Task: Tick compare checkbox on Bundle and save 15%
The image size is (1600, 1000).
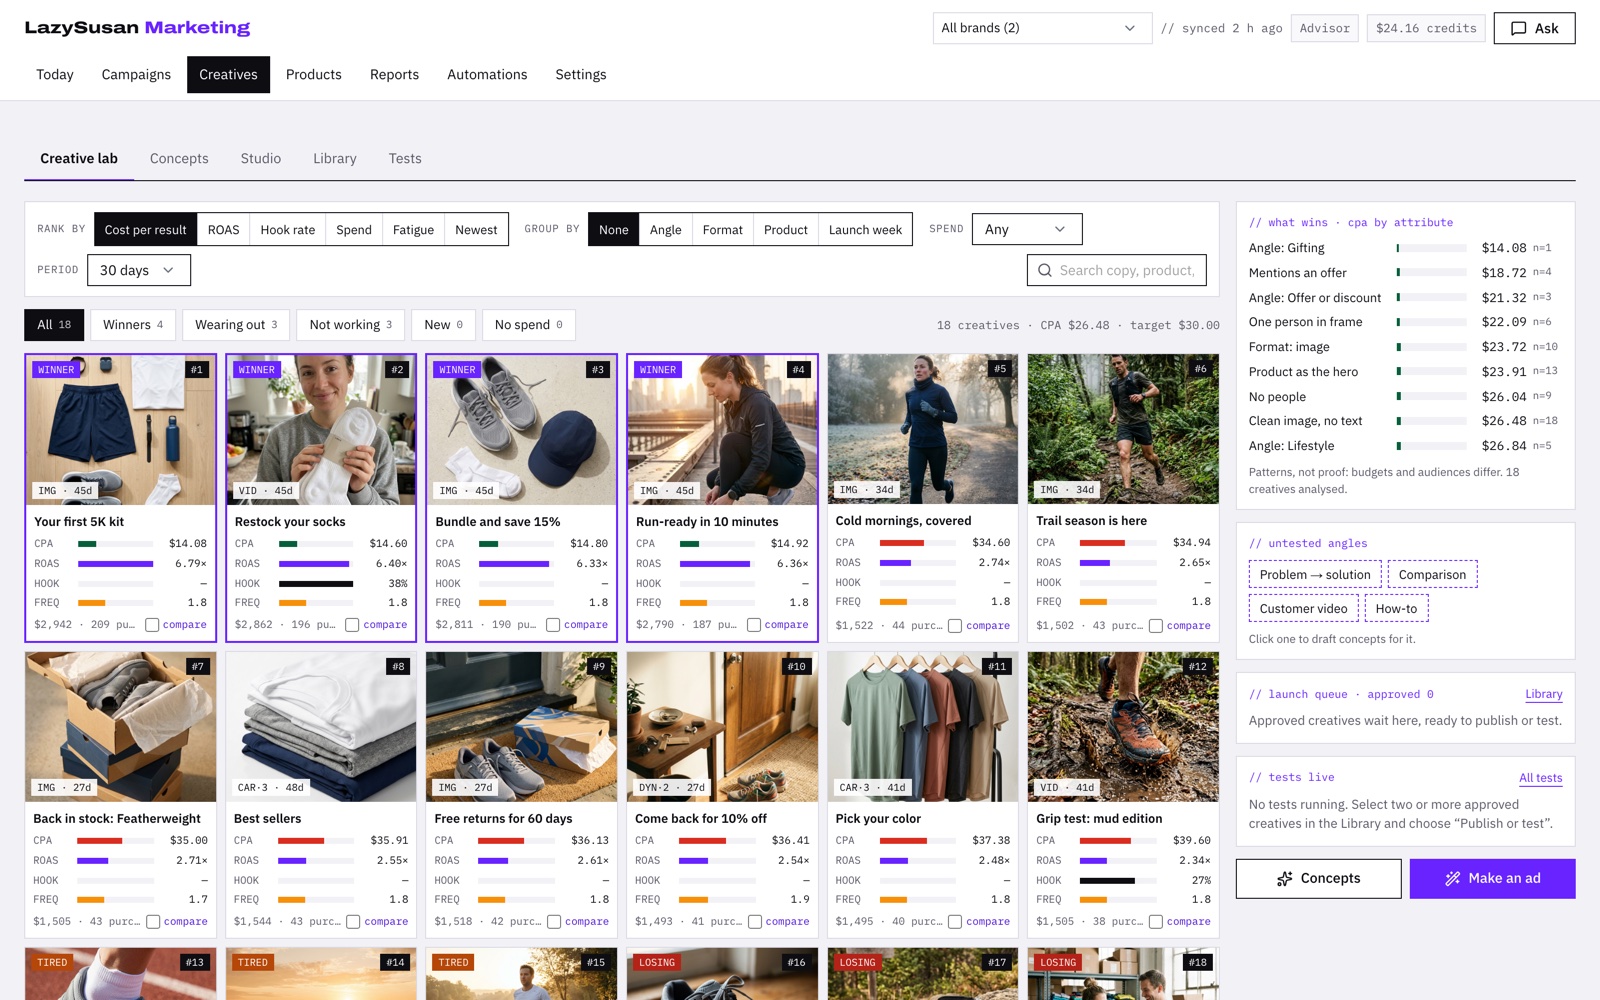Action: 553,625
